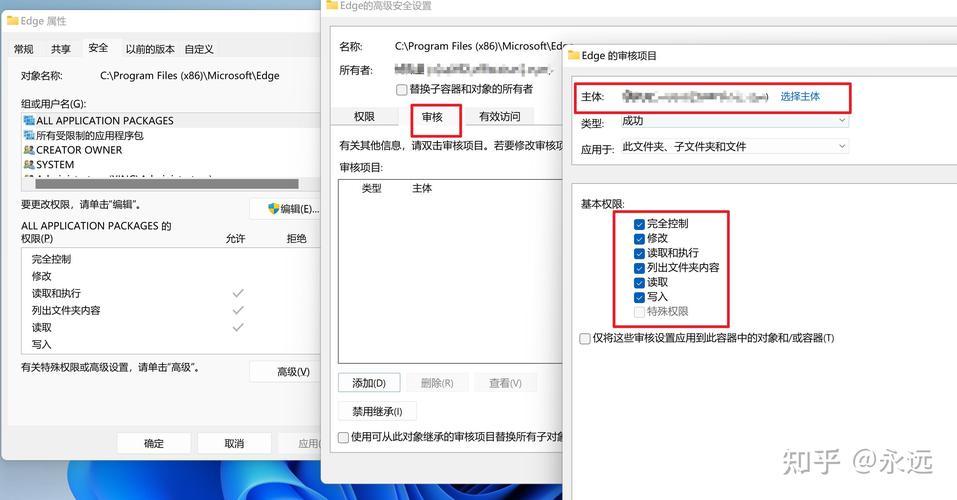Image resolution: width=957 pixels, height=500 pixels.
Task: Uncheck 修改 permission in audit entry
Action: (x=639, y=239)
